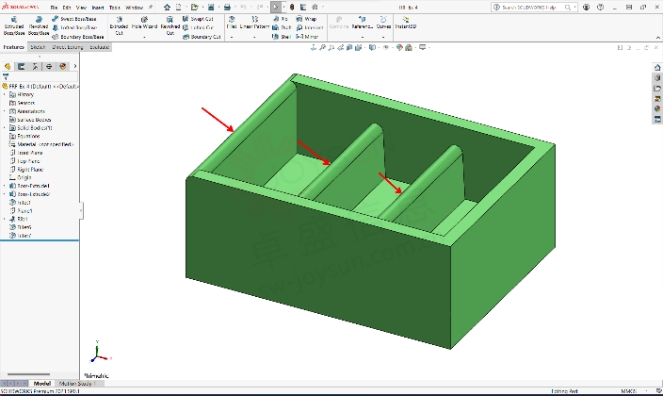Expand the Boss-Extrude2 feature node
664x396 pixels.
5,194
